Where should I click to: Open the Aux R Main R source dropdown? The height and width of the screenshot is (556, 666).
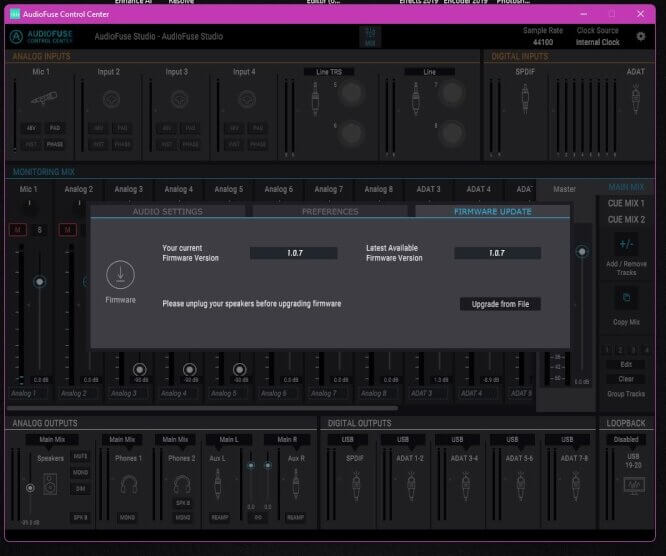point(287,440)
